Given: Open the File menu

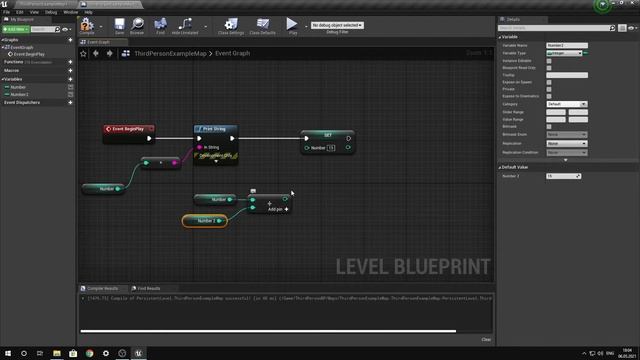Looking at the screenshot, I should [x=7, y=12].
